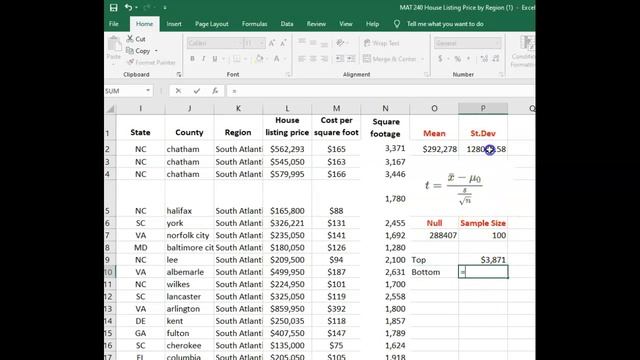Click the Decrease Indent icon
Image resolution: width=640 pixels, height=360 pixels.
pos(340,59)
